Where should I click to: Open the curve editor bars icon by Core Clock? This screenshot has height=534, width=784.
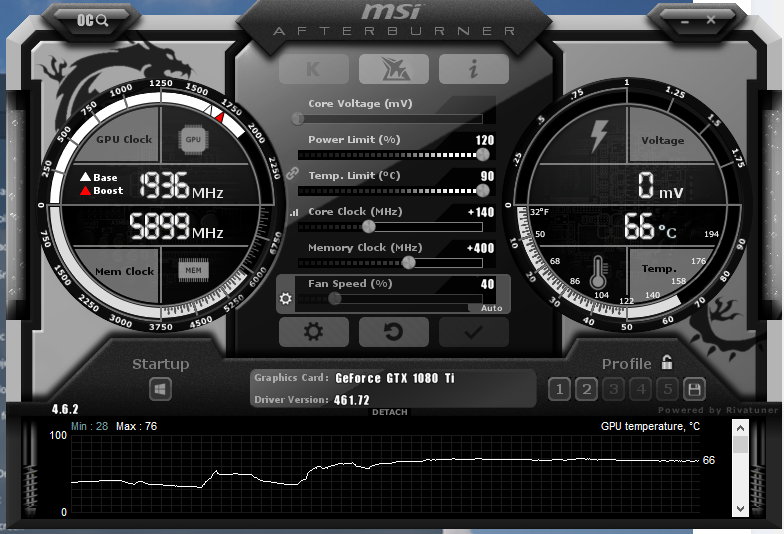point(294,212)
